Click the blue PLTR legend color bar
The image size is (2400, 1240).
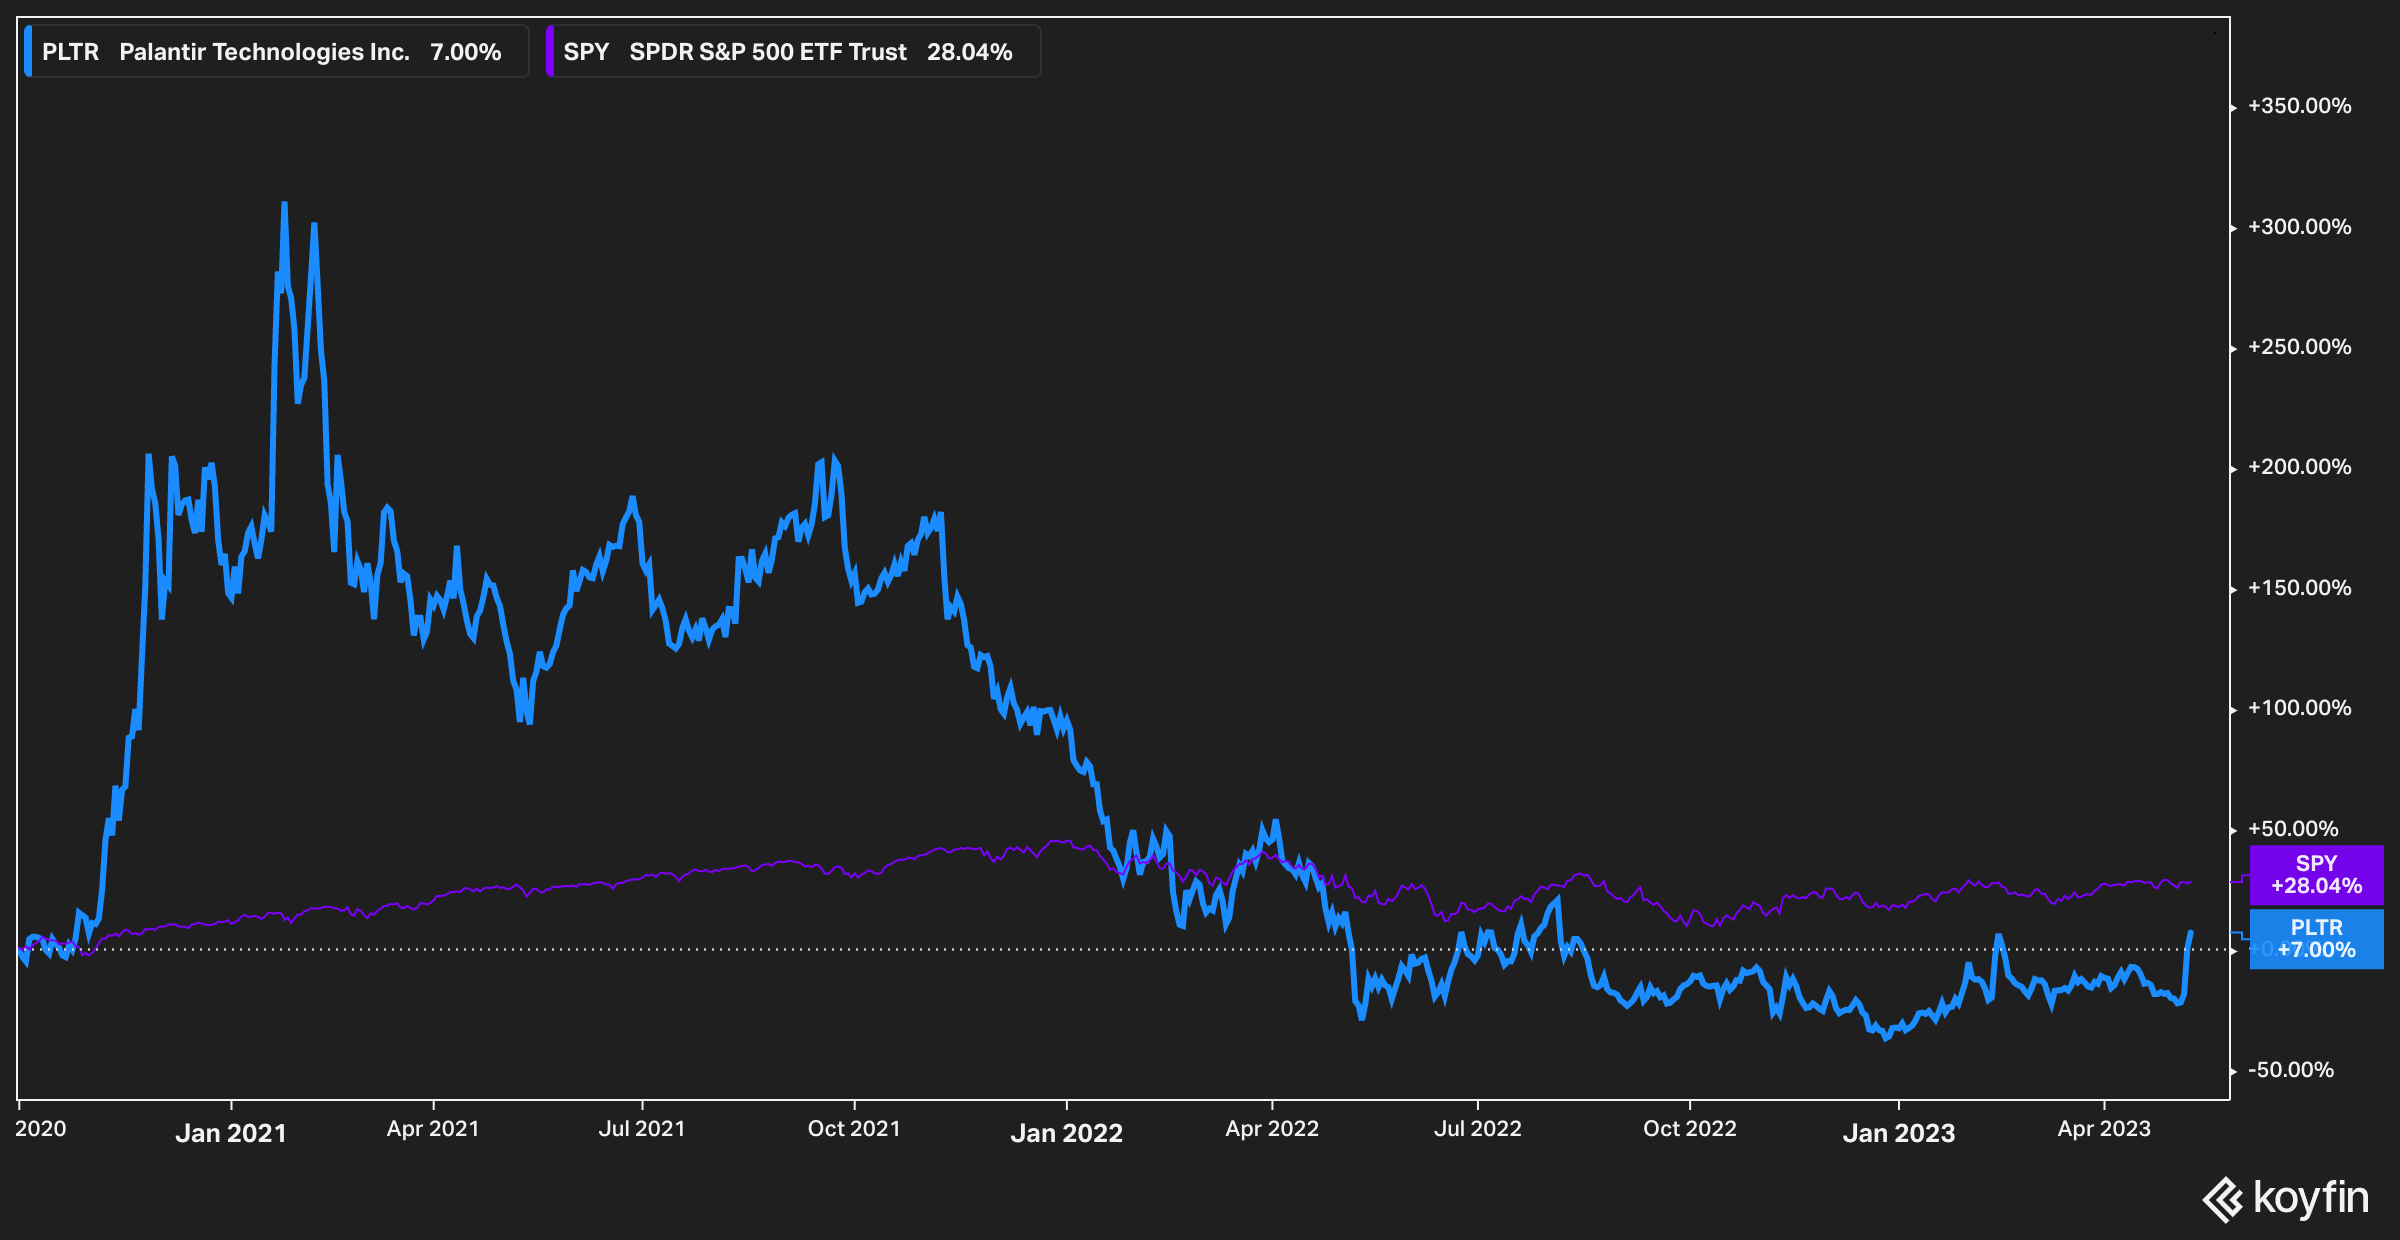coord(28,52)
